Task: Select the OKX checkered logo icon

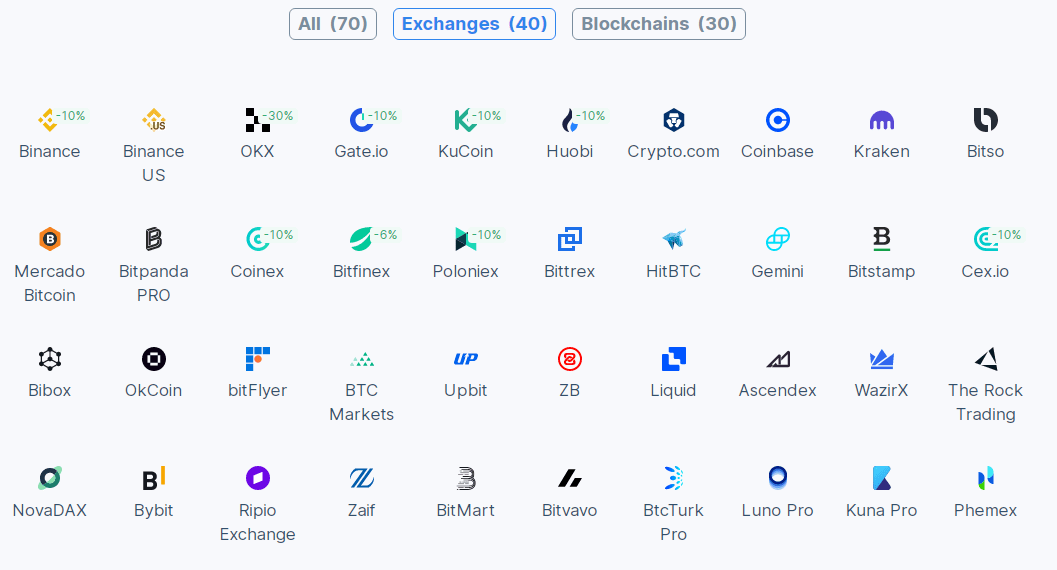Action: pyautogui.click(x=257, y=120)
